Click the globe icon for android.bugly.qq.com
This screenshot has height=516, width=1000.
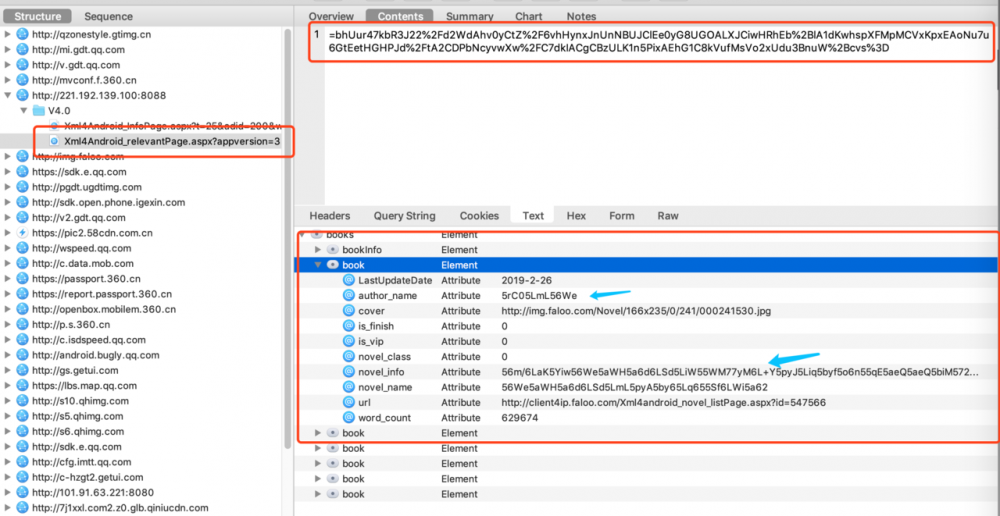coord(23,355)
